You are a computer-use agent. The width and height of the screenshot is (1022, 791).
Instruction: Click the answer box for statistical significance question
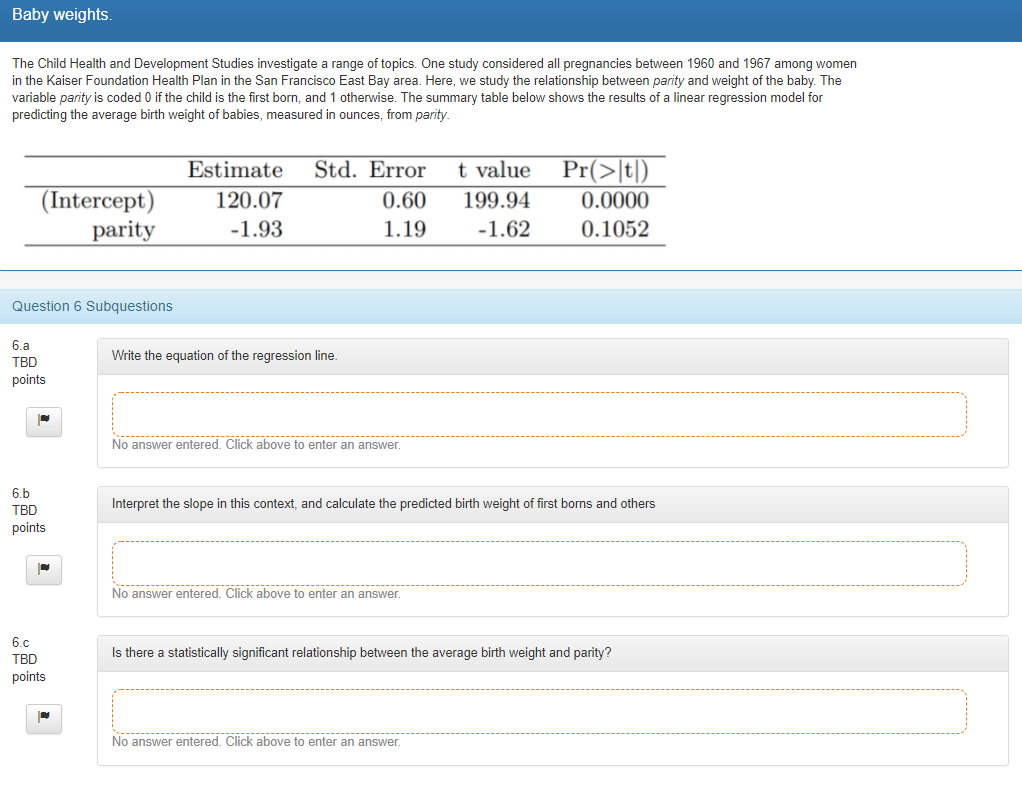[x=539, y=712]
